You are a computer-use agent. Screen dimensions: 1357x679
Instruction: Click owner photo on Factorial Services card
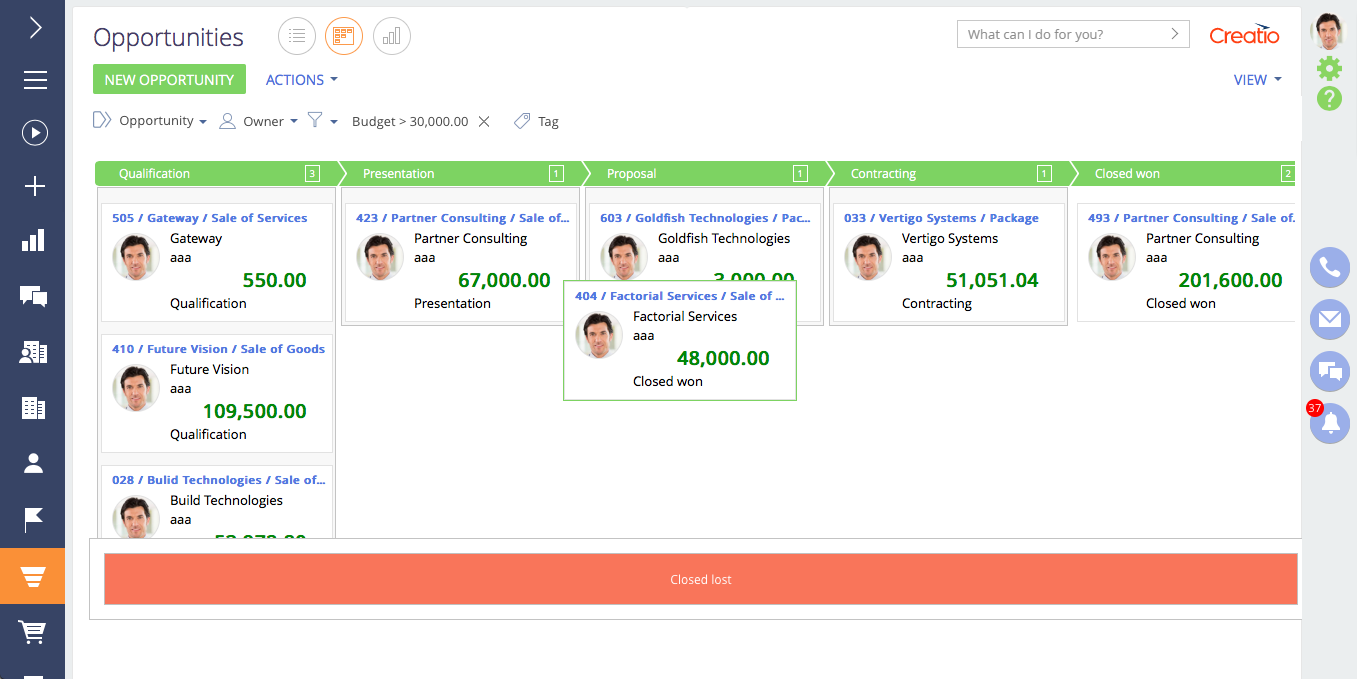click(x=599, y=335)
